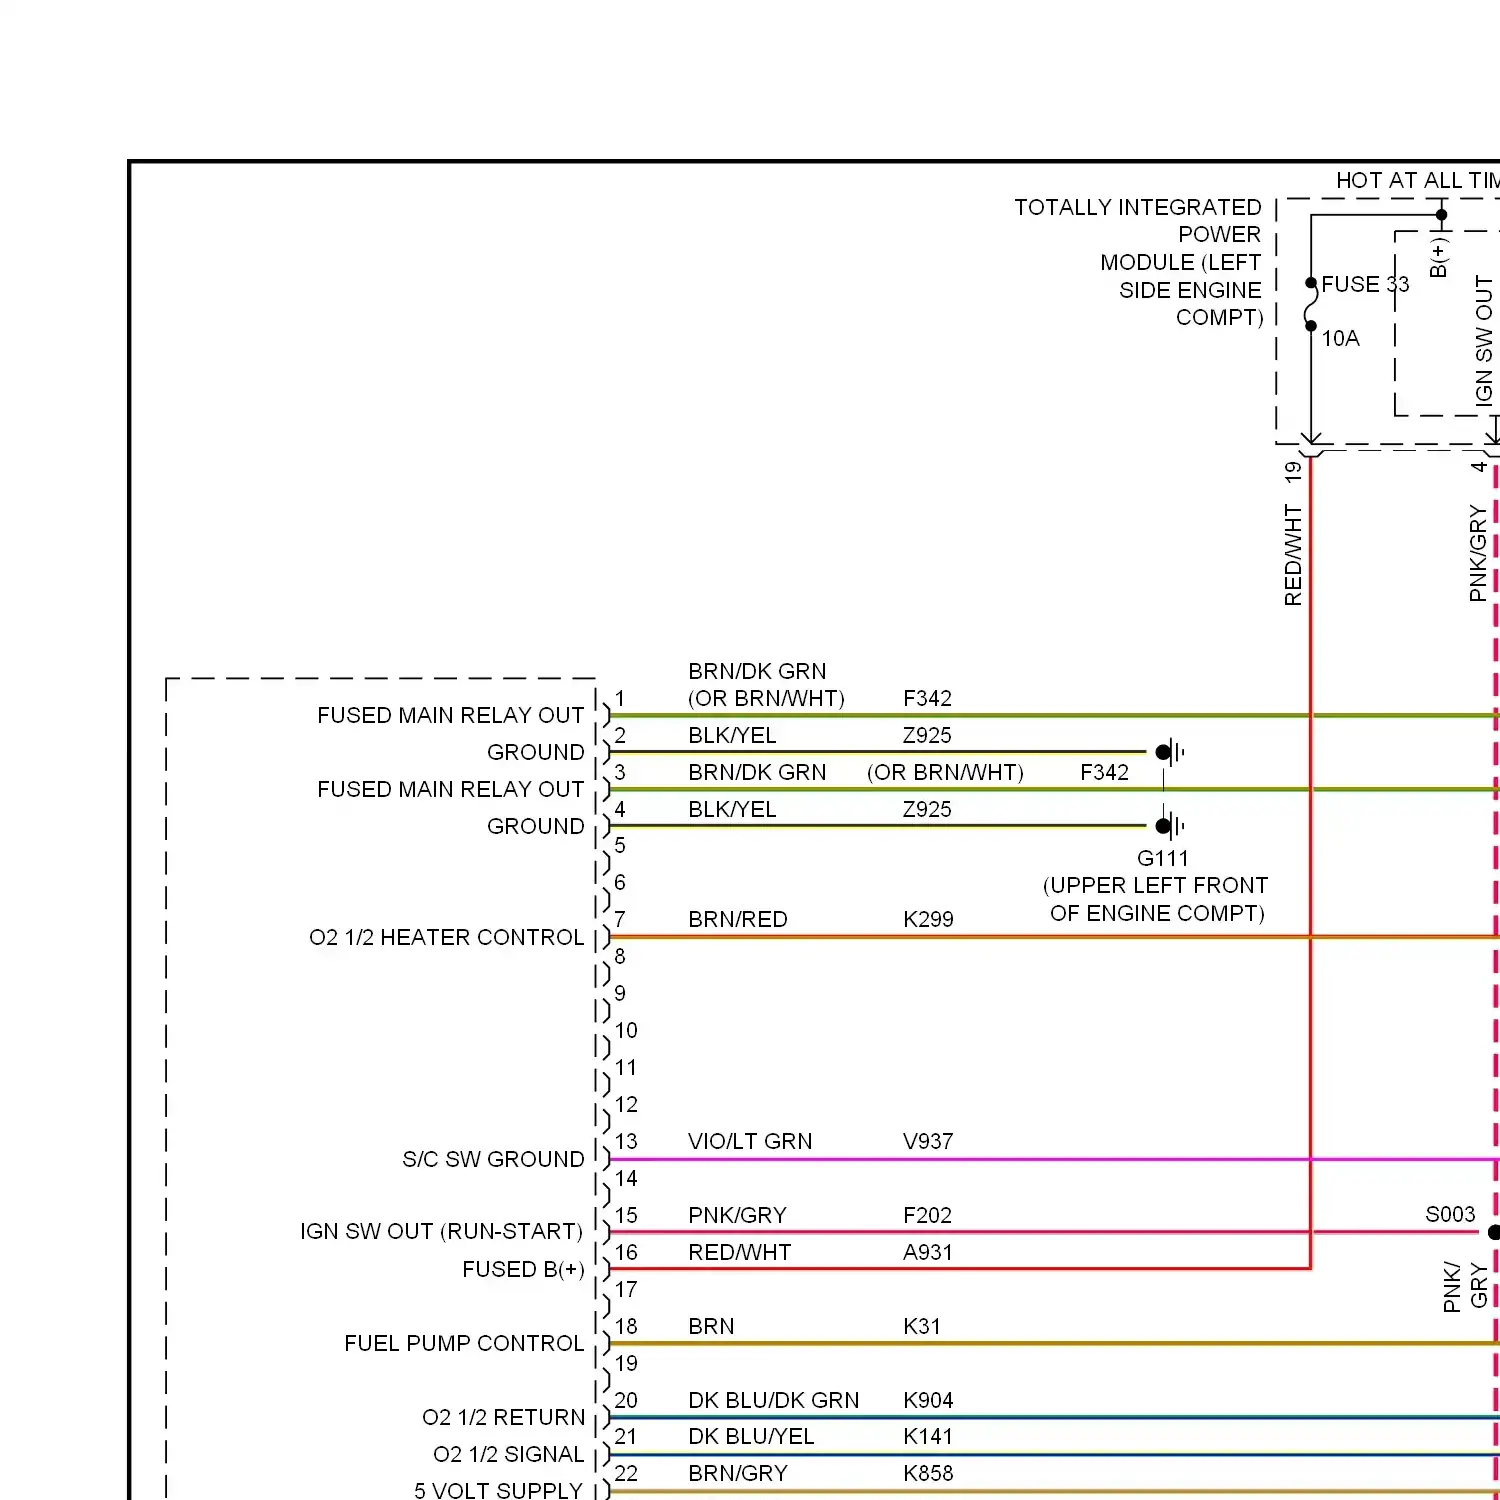The height and width of the screenshot is (1500, 1500).
Task: Click the vertical "B(+)" label in power module
Action: point(1438,257)
